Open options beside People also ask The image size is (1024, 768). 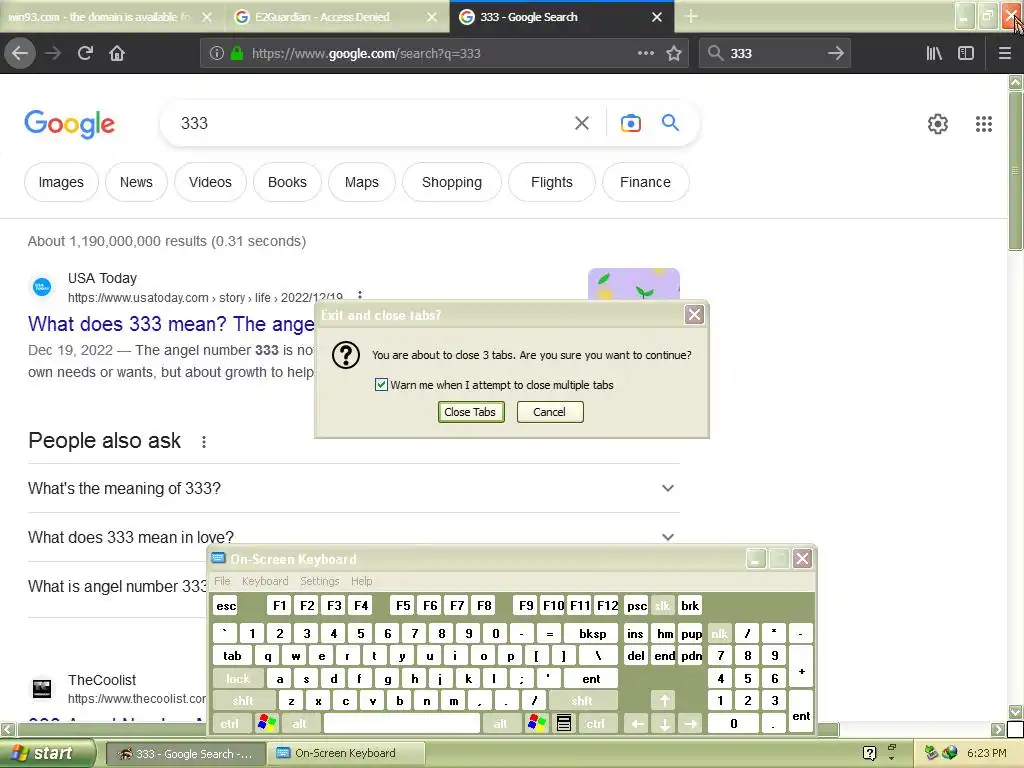tap(204, 442)
